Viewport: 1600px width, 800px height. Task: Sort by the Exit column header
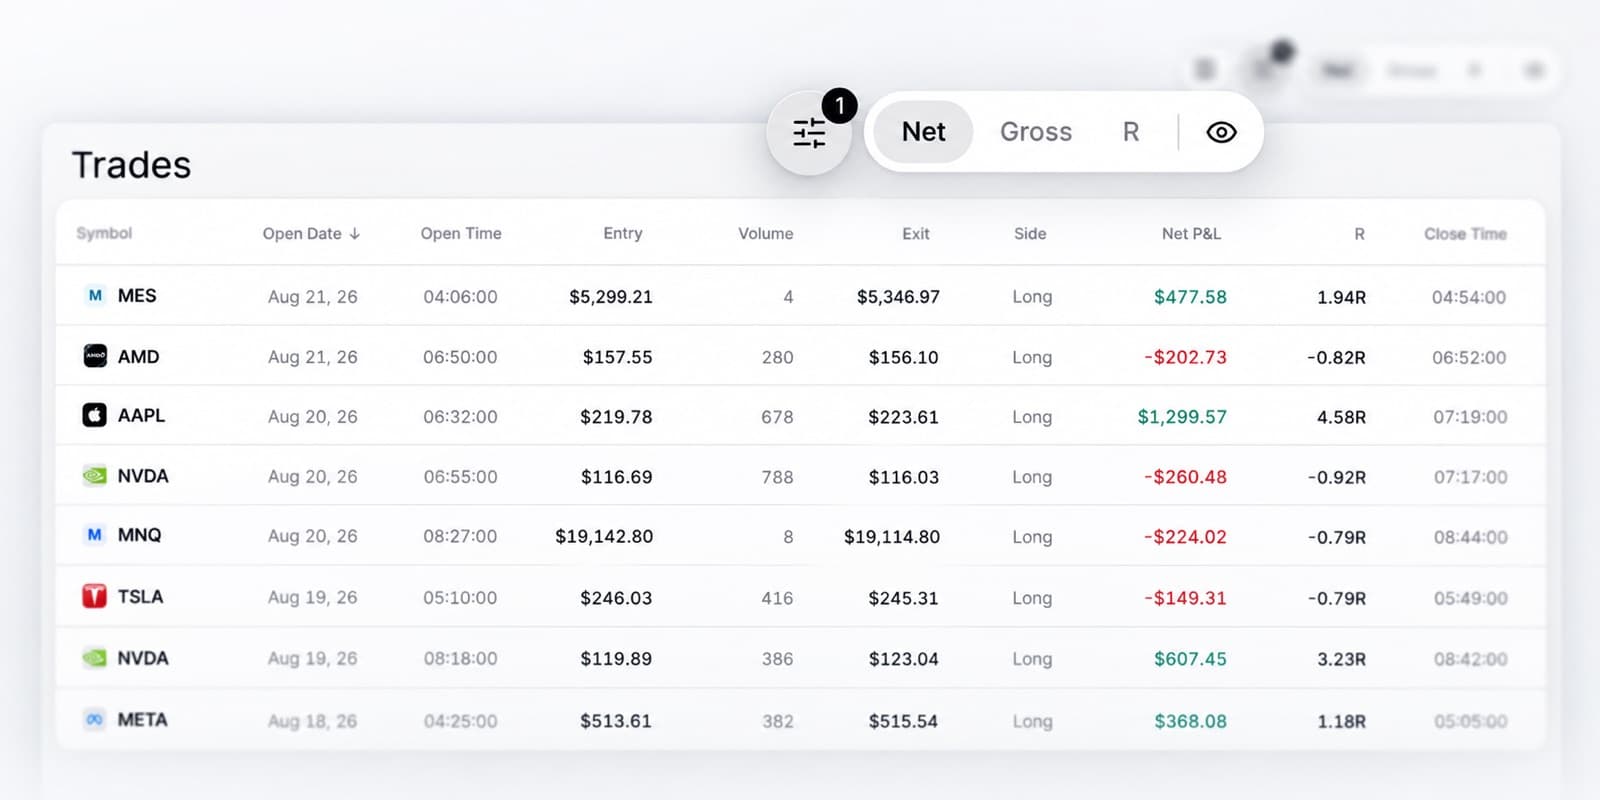pyautogui.click(x=916, y=233)
